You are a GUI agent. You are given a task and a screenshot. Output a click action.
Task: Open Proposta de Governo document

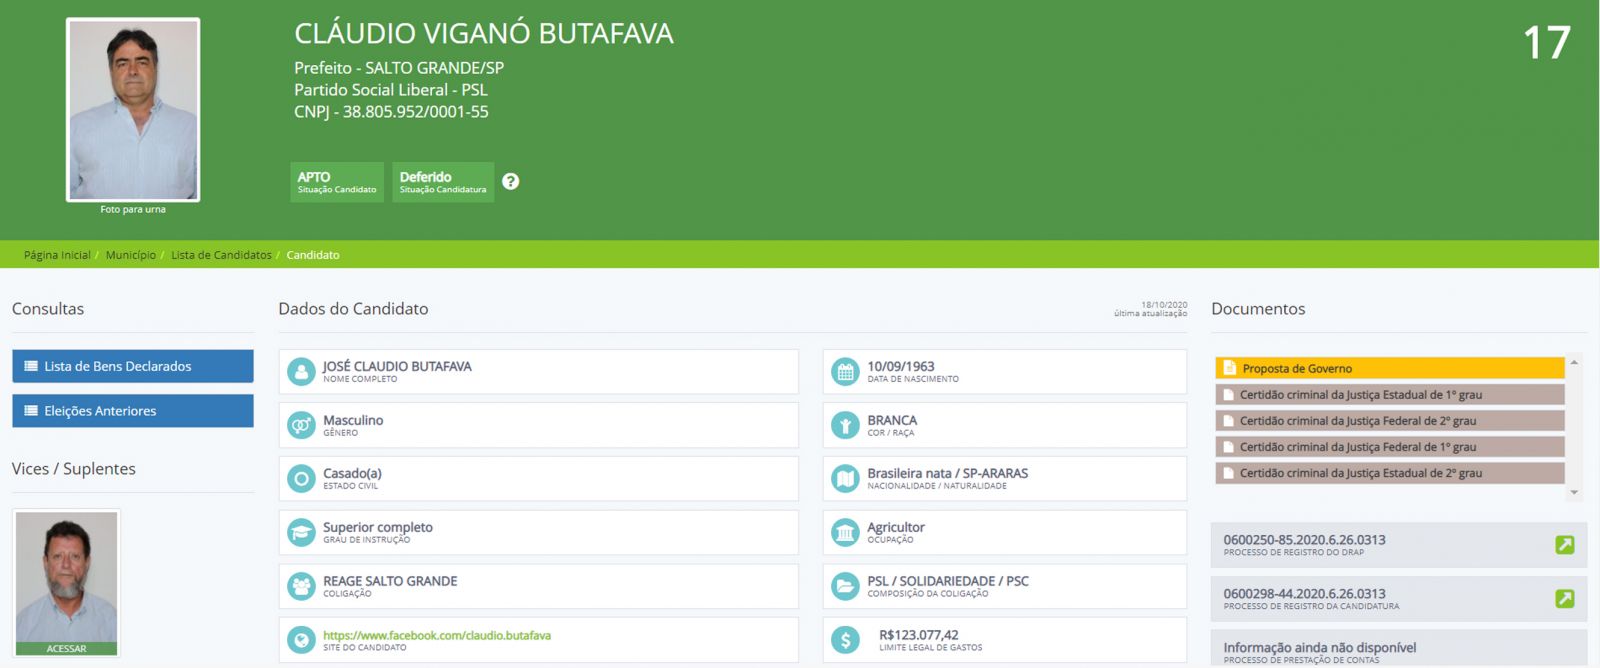1389,368
